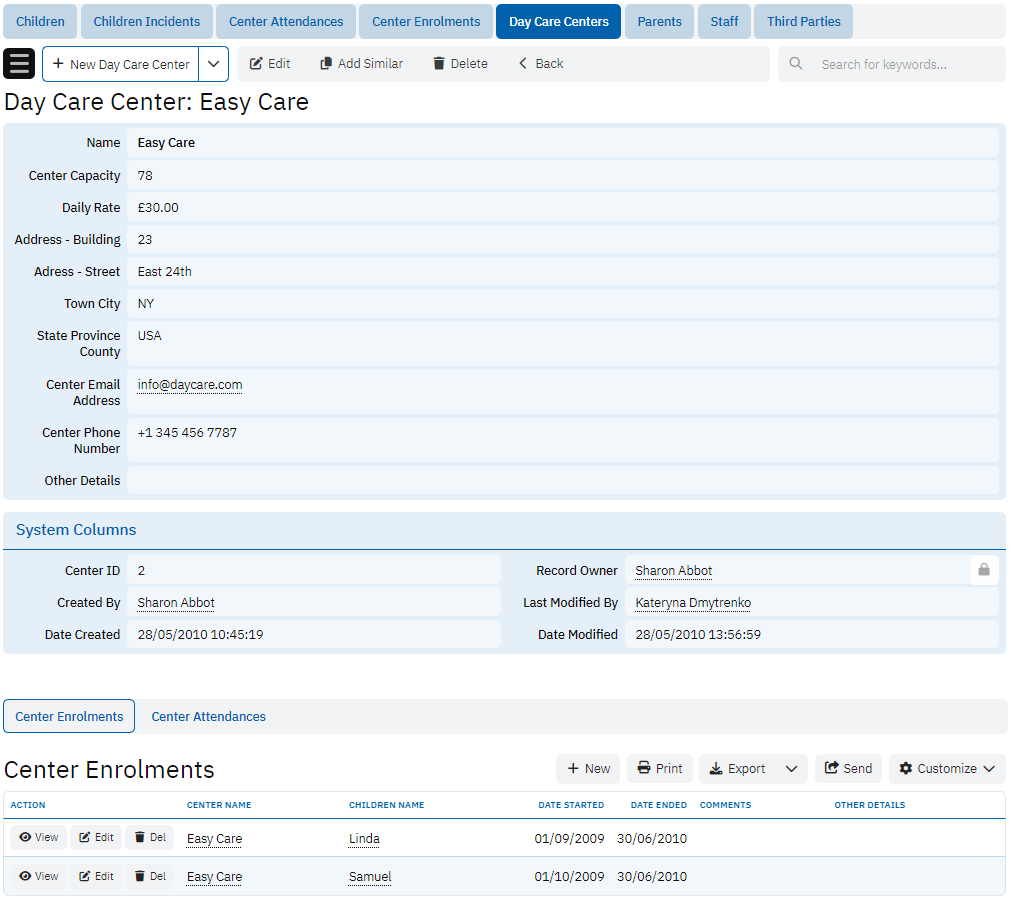Click the info@daycare.com email link
Viewport: 1012px width, 903px height.
pos(190,385)
